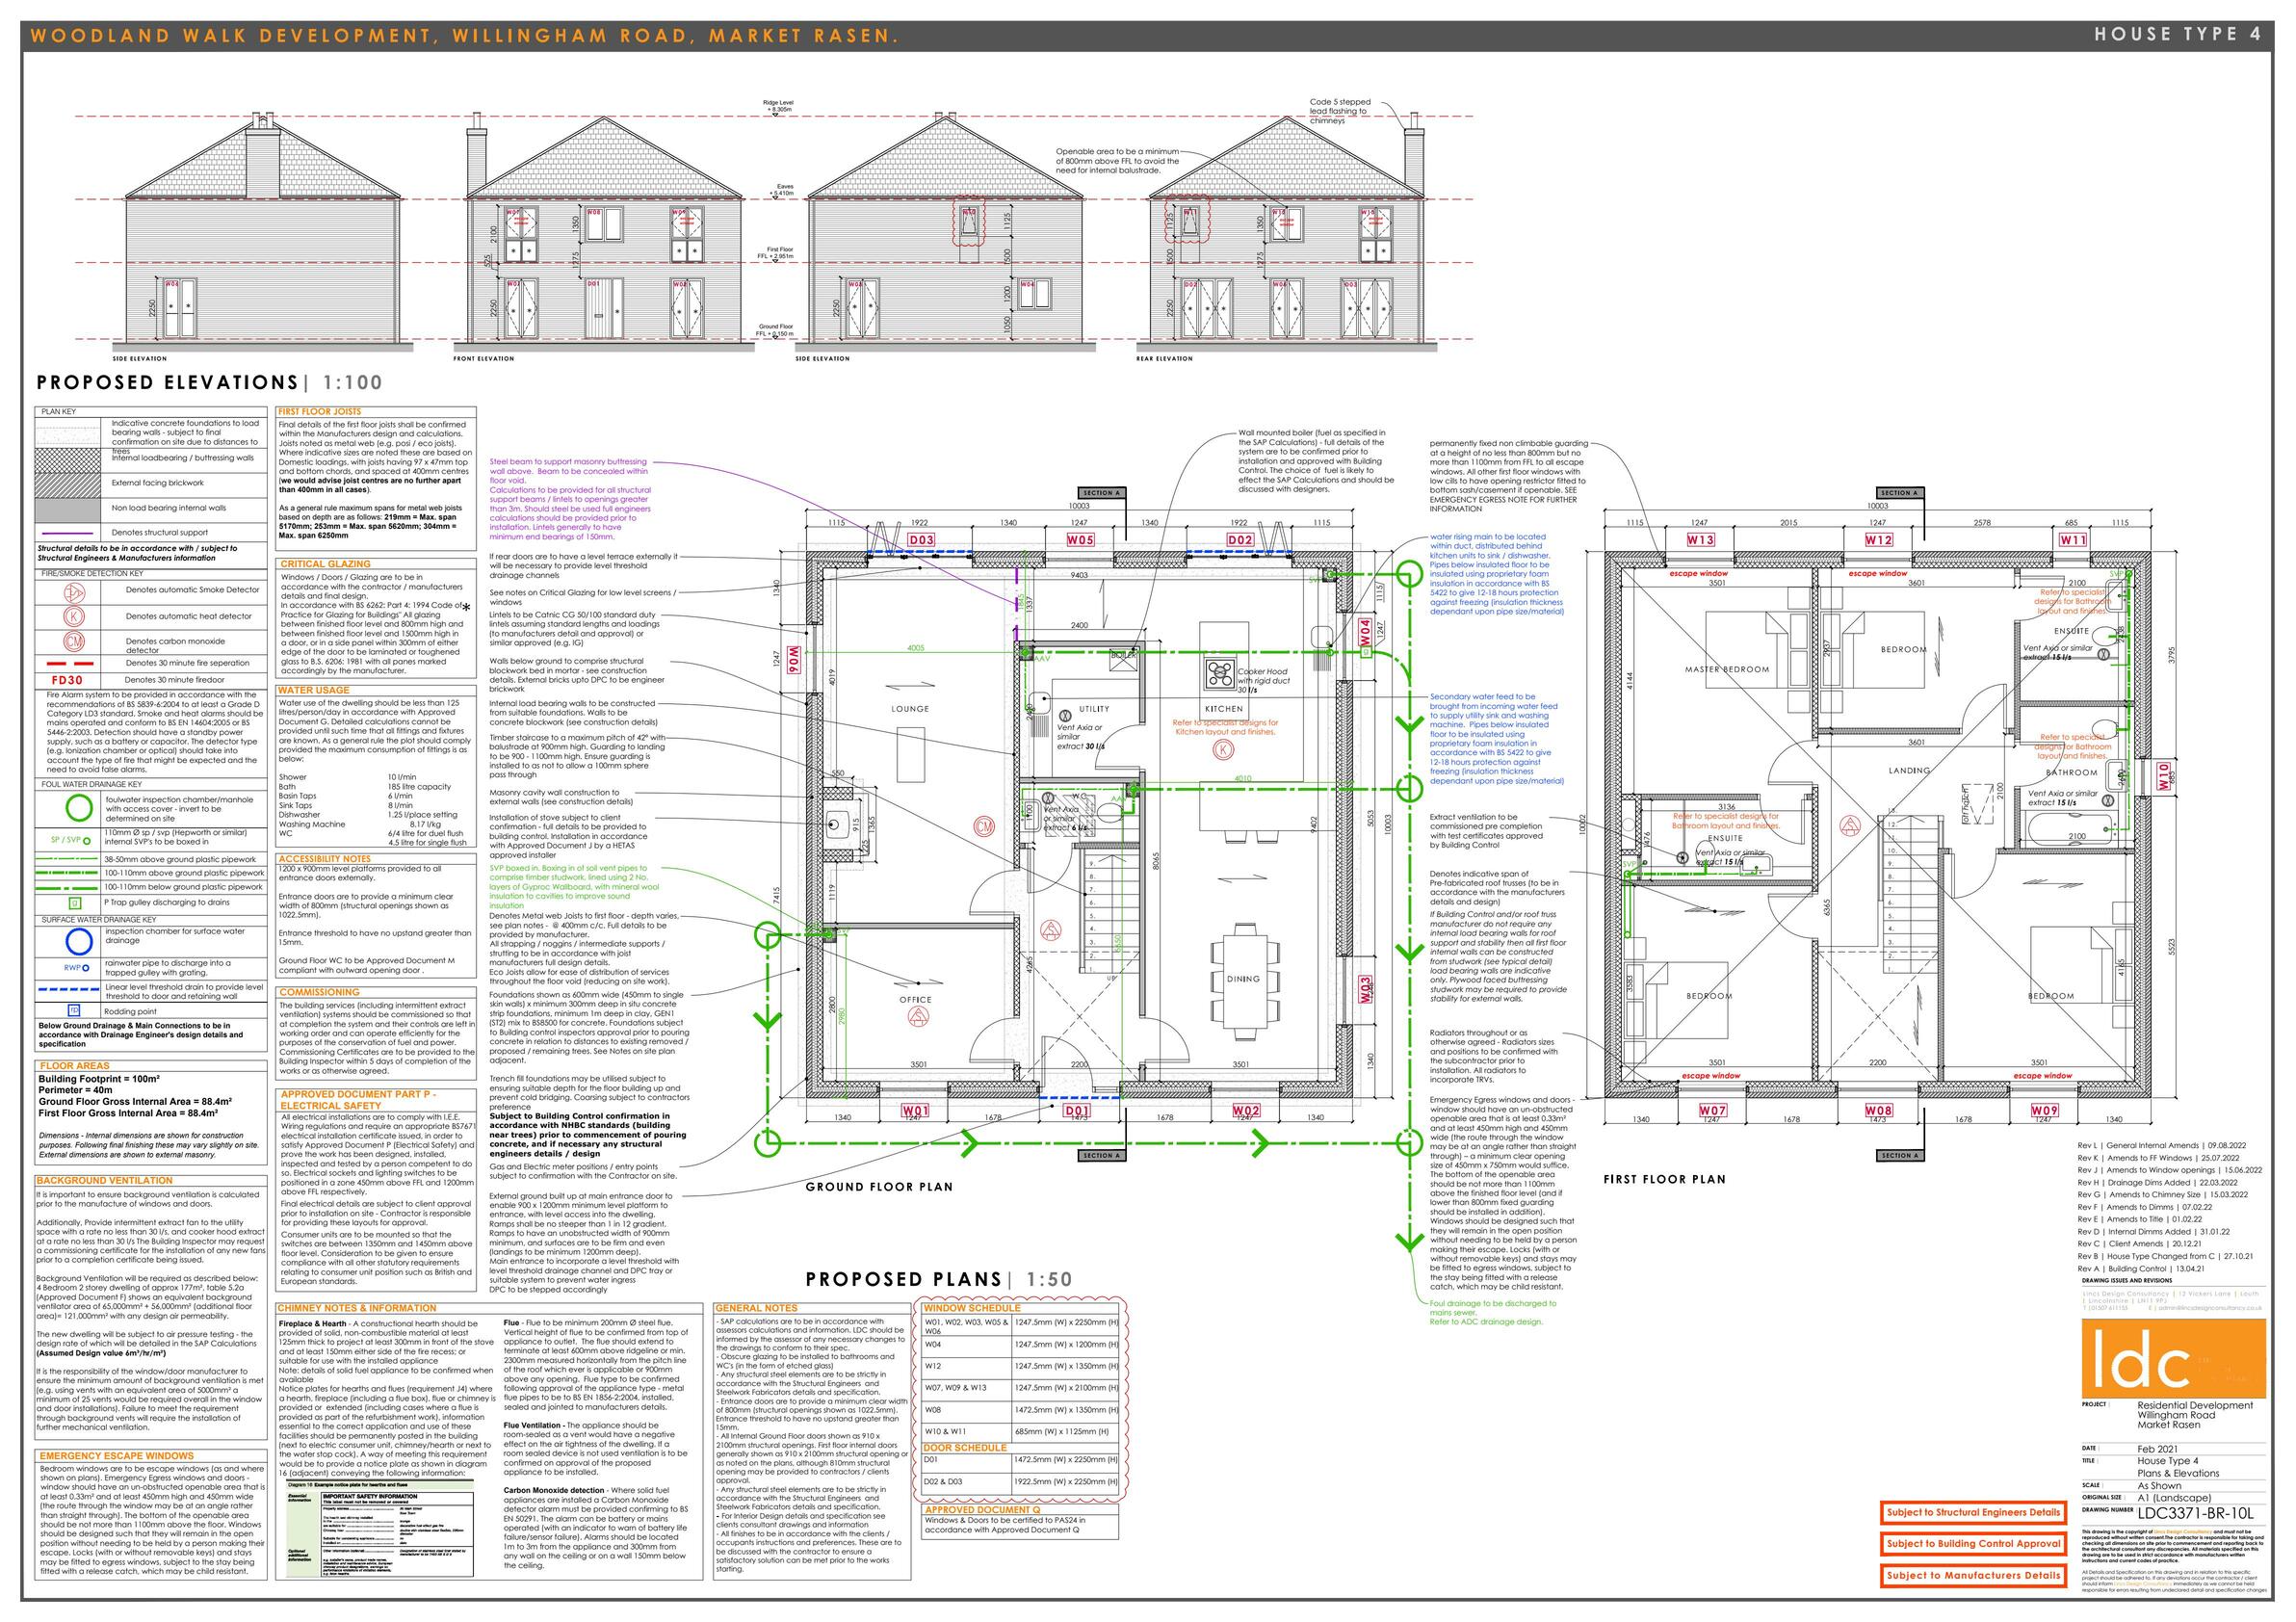The image size is (2296, 1622).
Task: Select the 'FIRST FLOOR JOISTS' notes heading
Action: click(320, 412)
